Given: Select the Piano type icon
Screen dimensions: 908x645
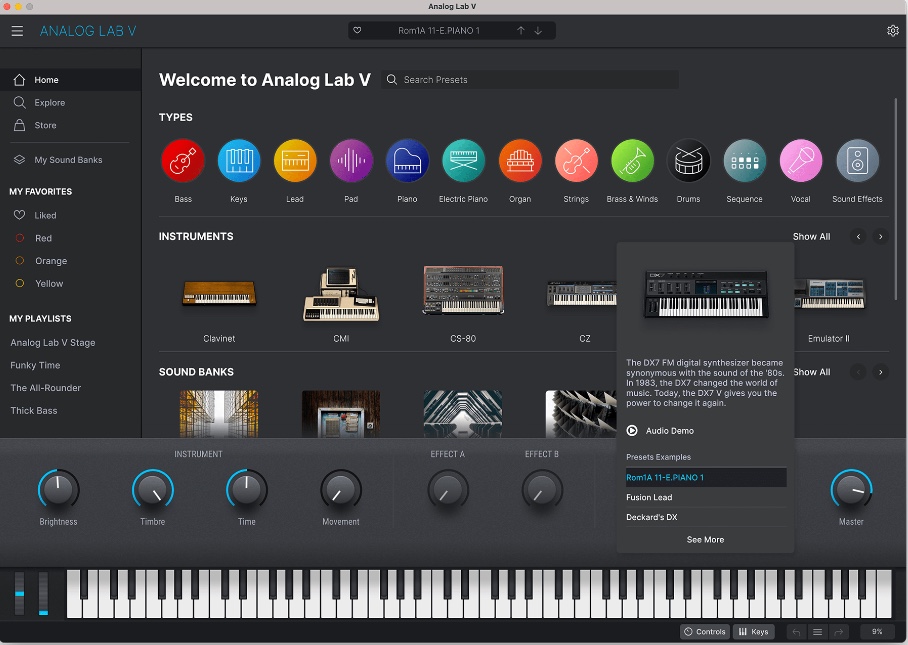Looking at the screenshot, I should [407, 160].
